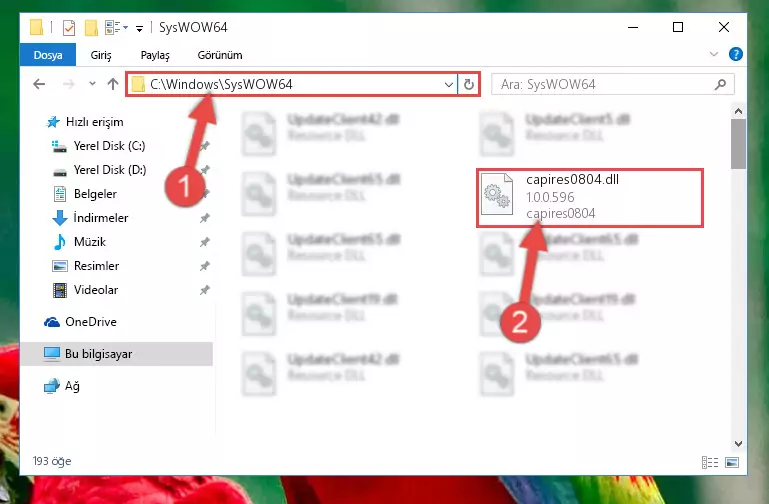Select OneDrive in the navigation pane
This screenshot has width=769, height=504.
coord(91,322)
